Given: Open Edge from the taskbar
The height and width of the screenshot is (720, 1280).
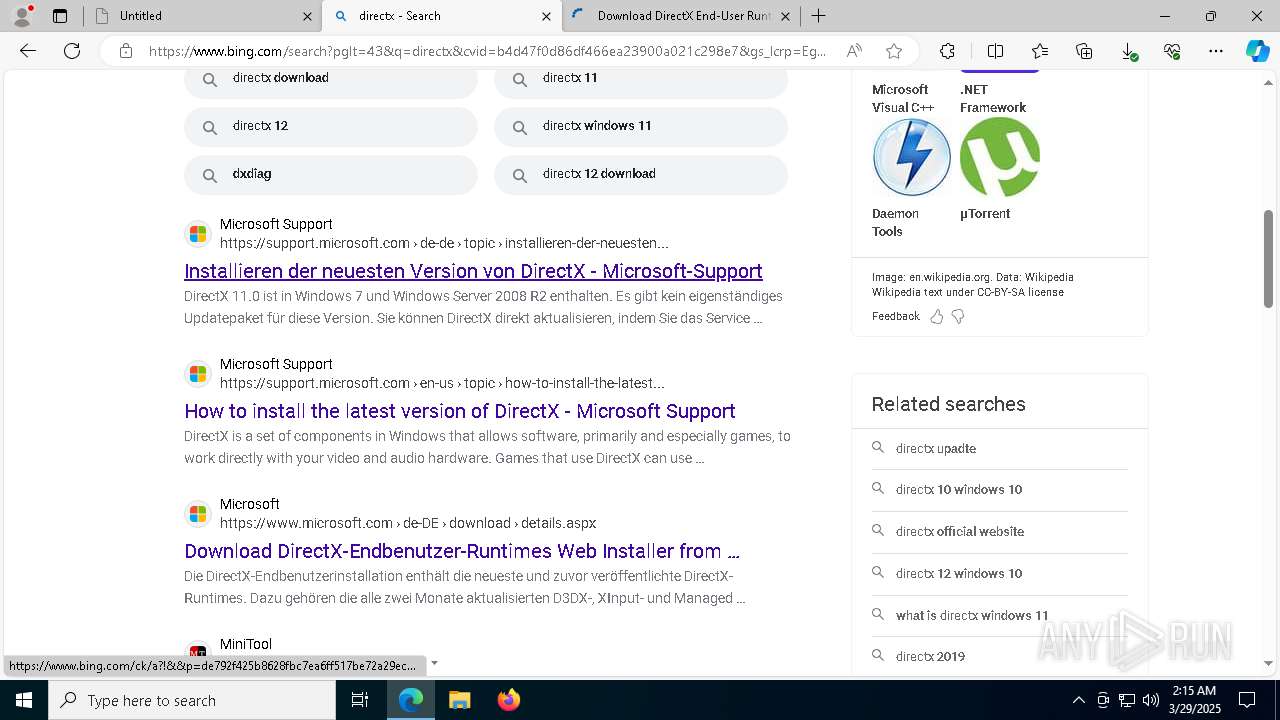Looking at the screenshot, I should 411,700.
